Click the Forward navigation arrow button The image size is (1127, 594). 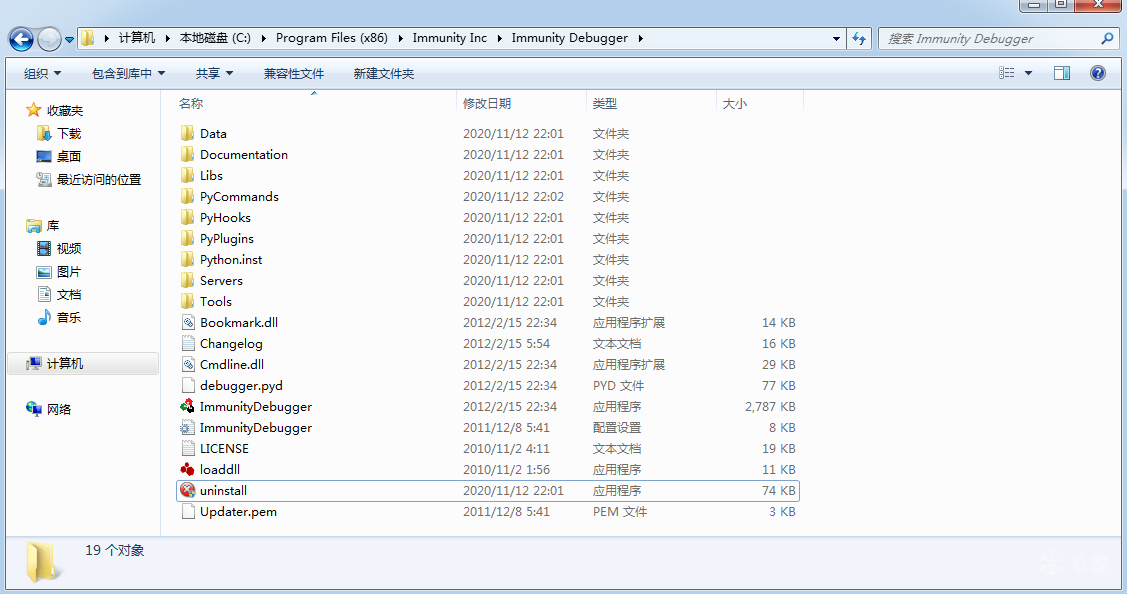click(49, 39)
